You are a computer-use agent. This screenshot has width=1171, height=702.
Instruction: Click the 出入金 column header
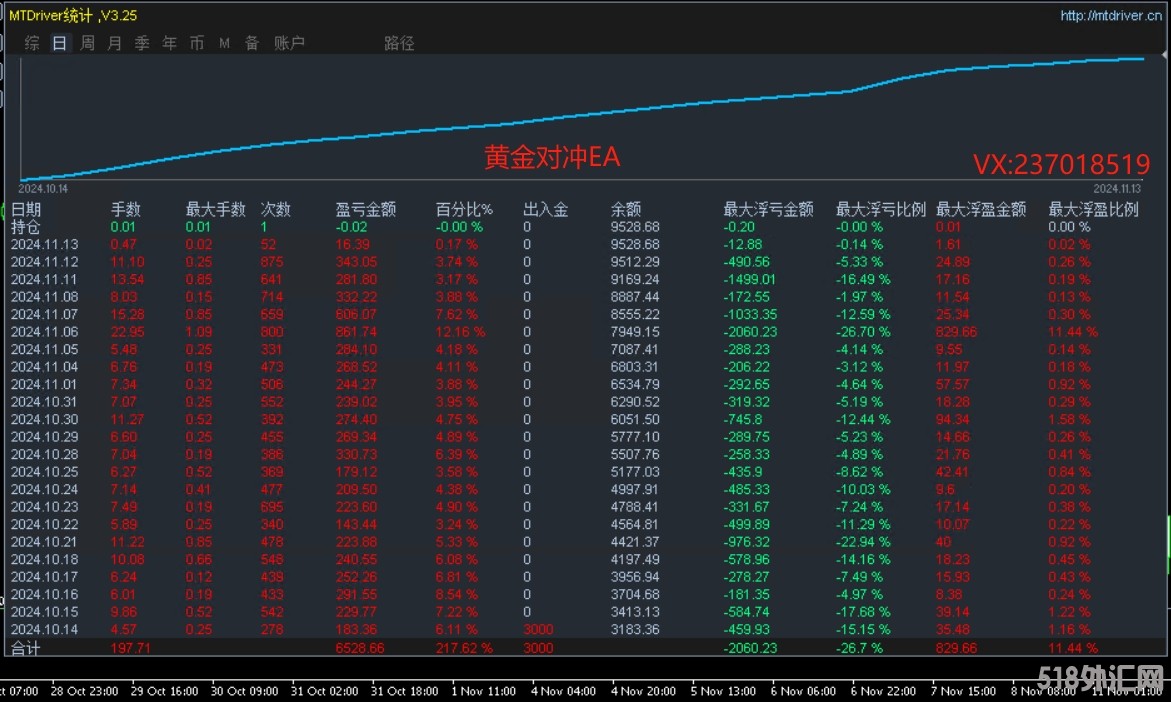545,209
